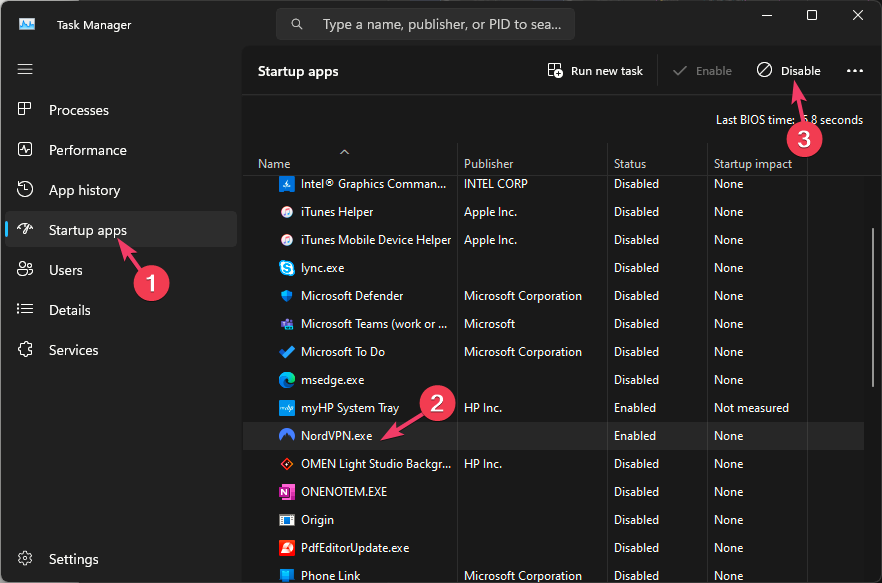Sort by the Publisher column header
This screenshot has height=583, width=882.
click(x=488, y=164)
